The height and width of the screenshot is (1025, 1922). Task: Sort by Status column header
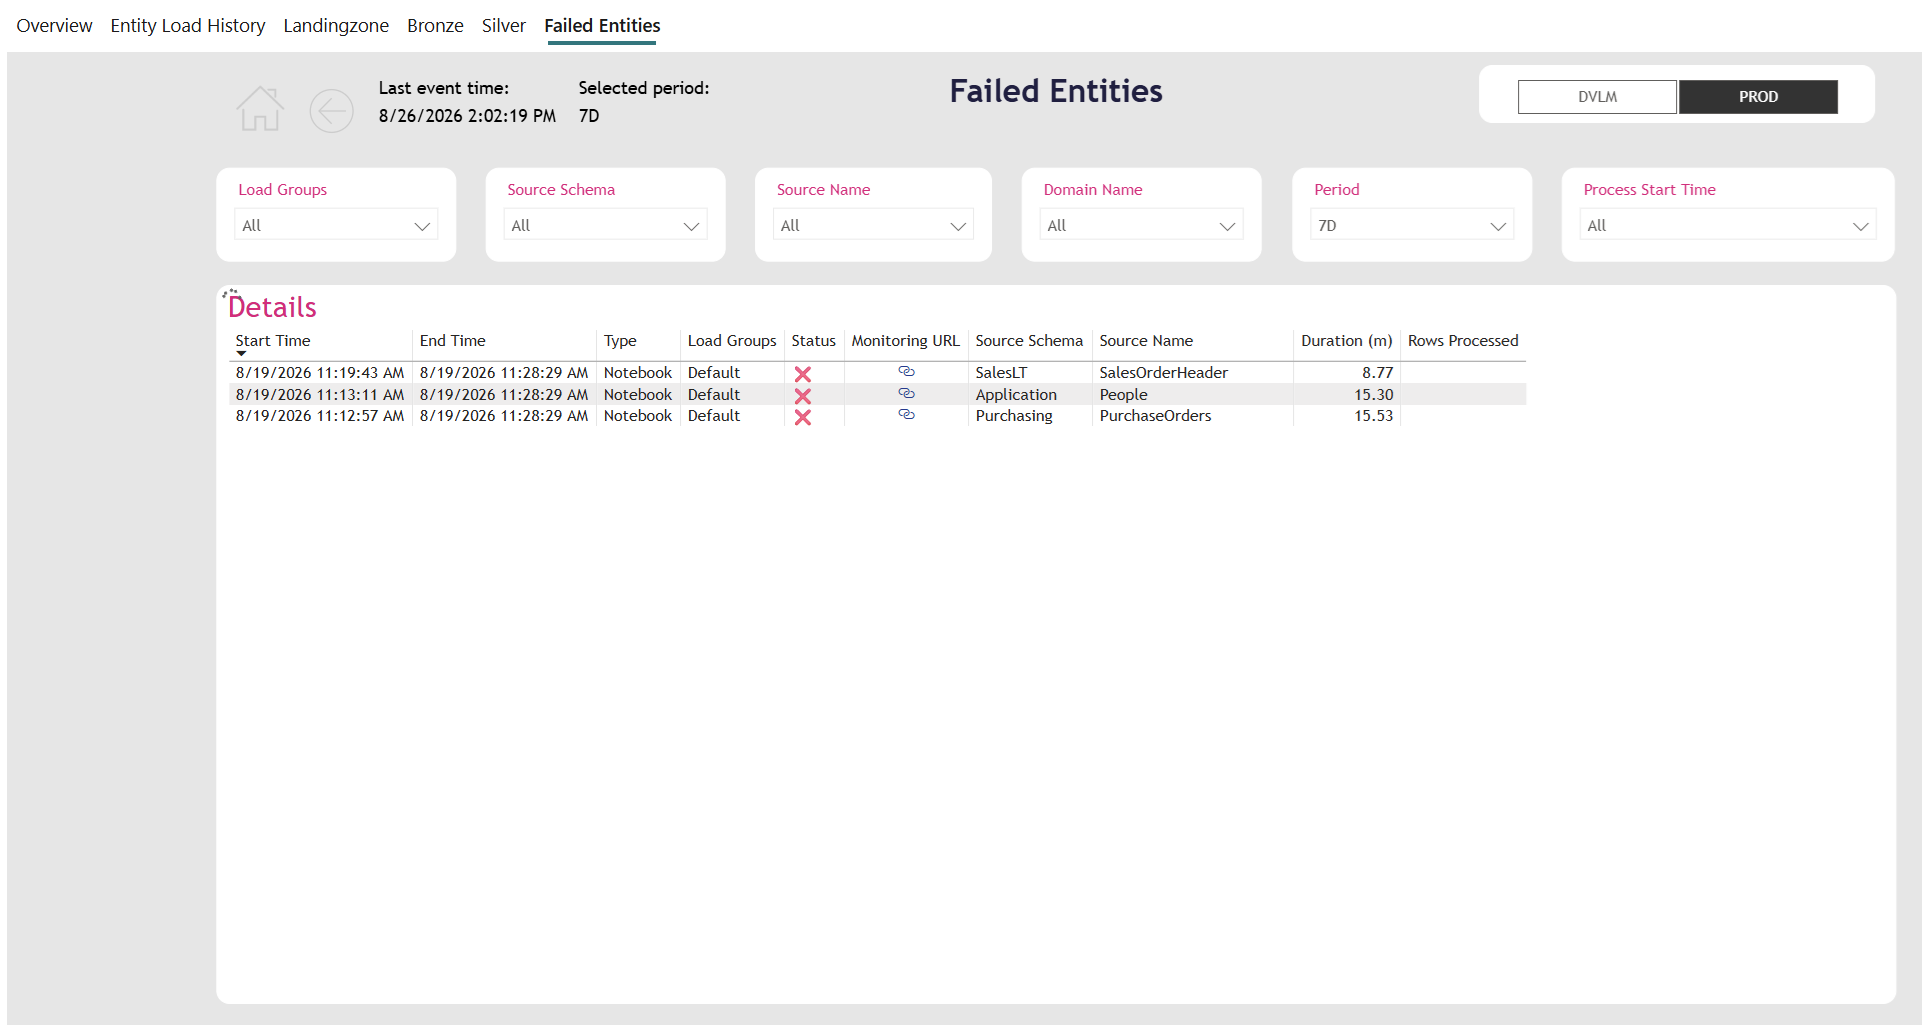[813, 341]
